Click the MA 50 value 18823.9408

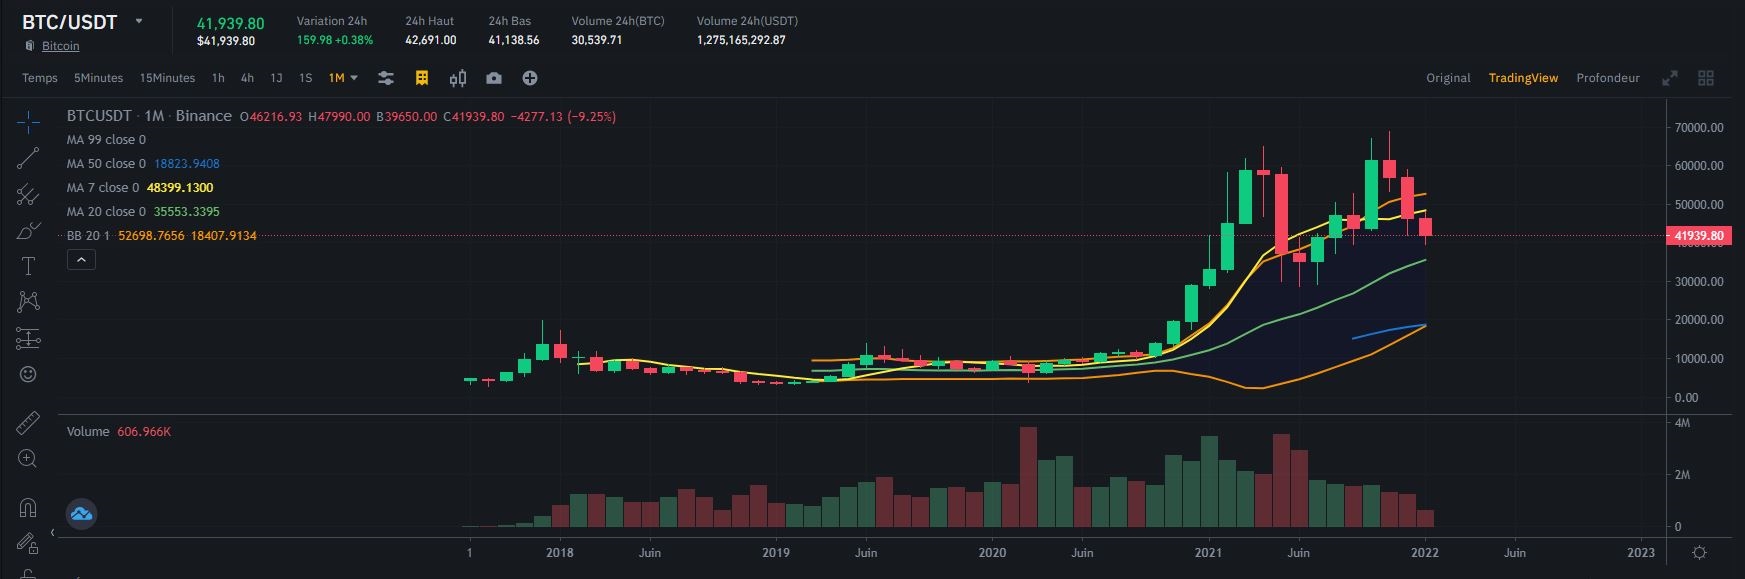pyautogui.click(x=187, y=164)
